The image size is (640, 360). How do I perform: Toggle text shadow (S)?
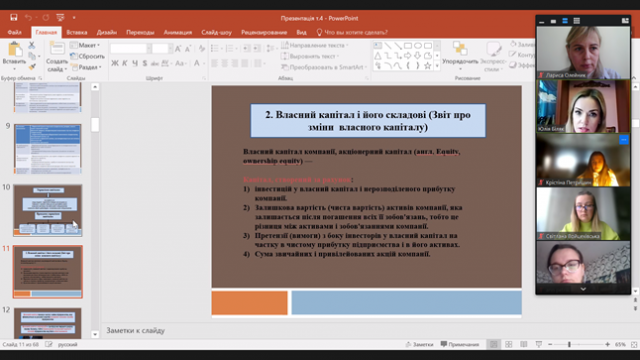144,63
